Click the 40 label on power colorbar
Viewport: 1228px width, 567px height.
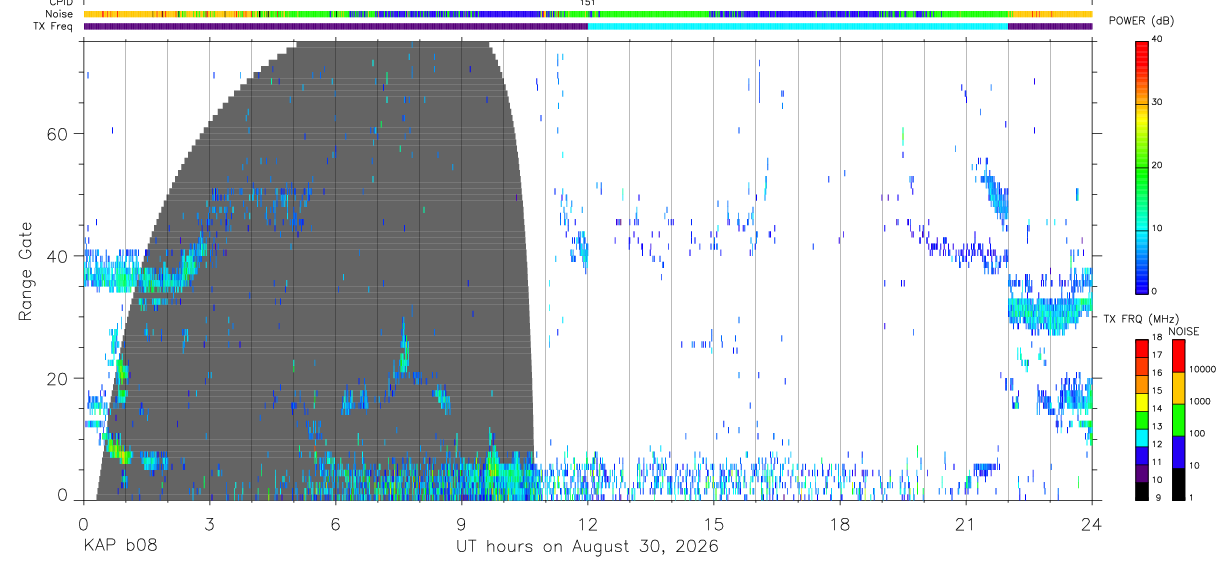pos(1158,39)
